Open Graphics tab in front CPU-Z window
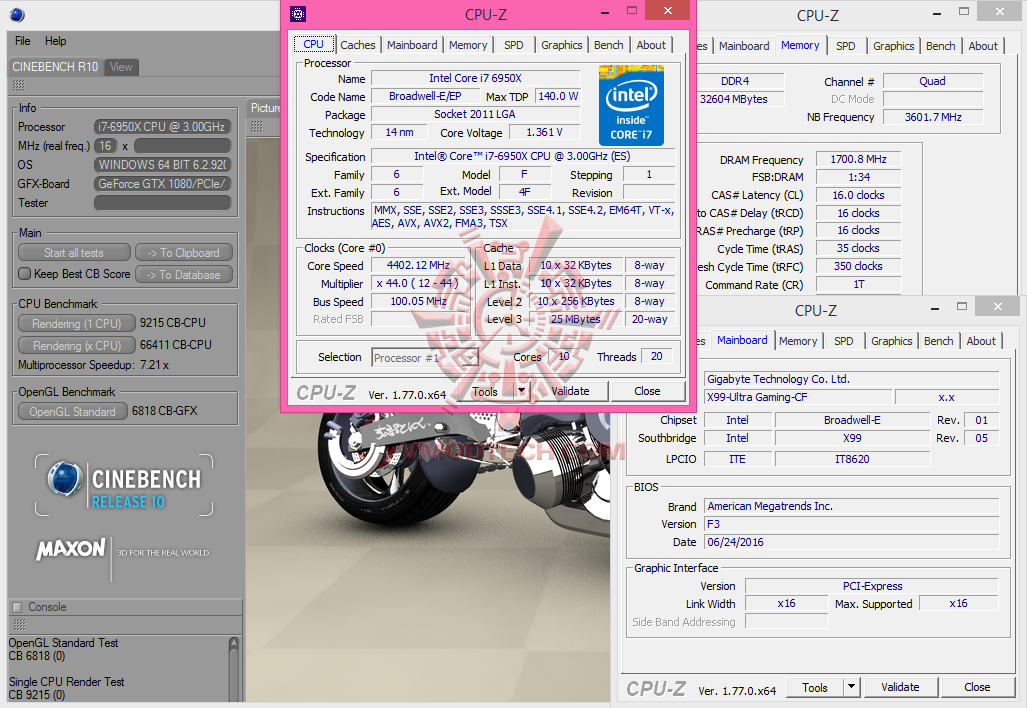Screen dimensions: 1027x708 tap(562, 45)
